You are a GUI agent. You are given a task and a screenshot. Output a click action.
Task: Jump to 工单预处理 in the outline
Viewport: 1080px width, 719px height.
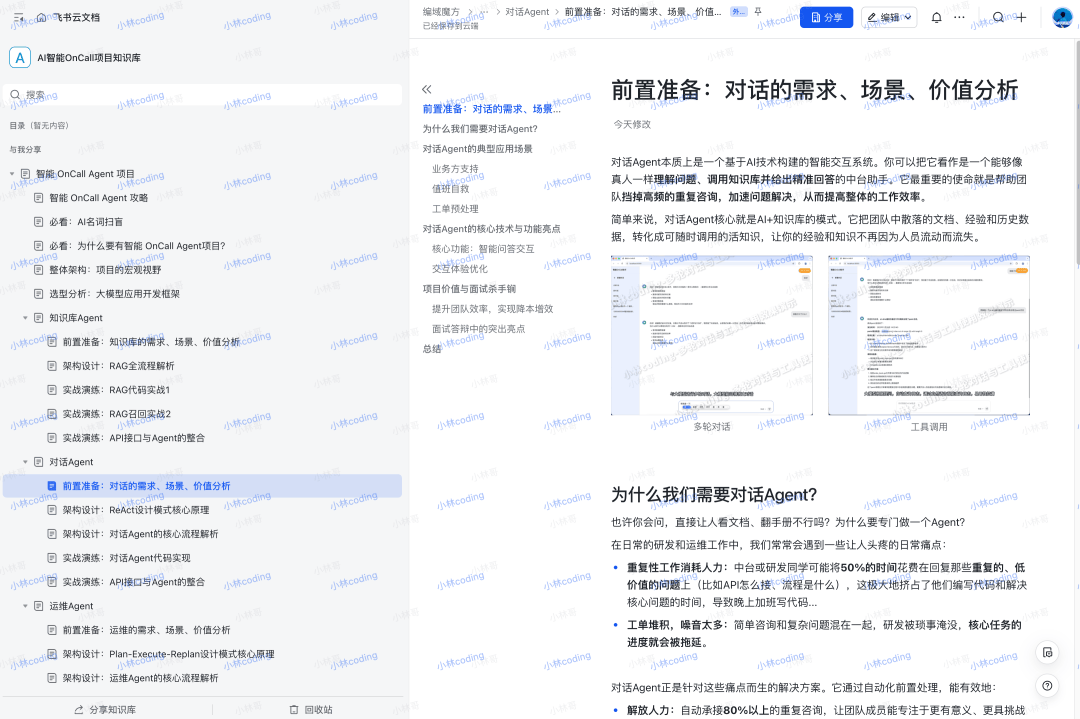(x=455, y=208)
